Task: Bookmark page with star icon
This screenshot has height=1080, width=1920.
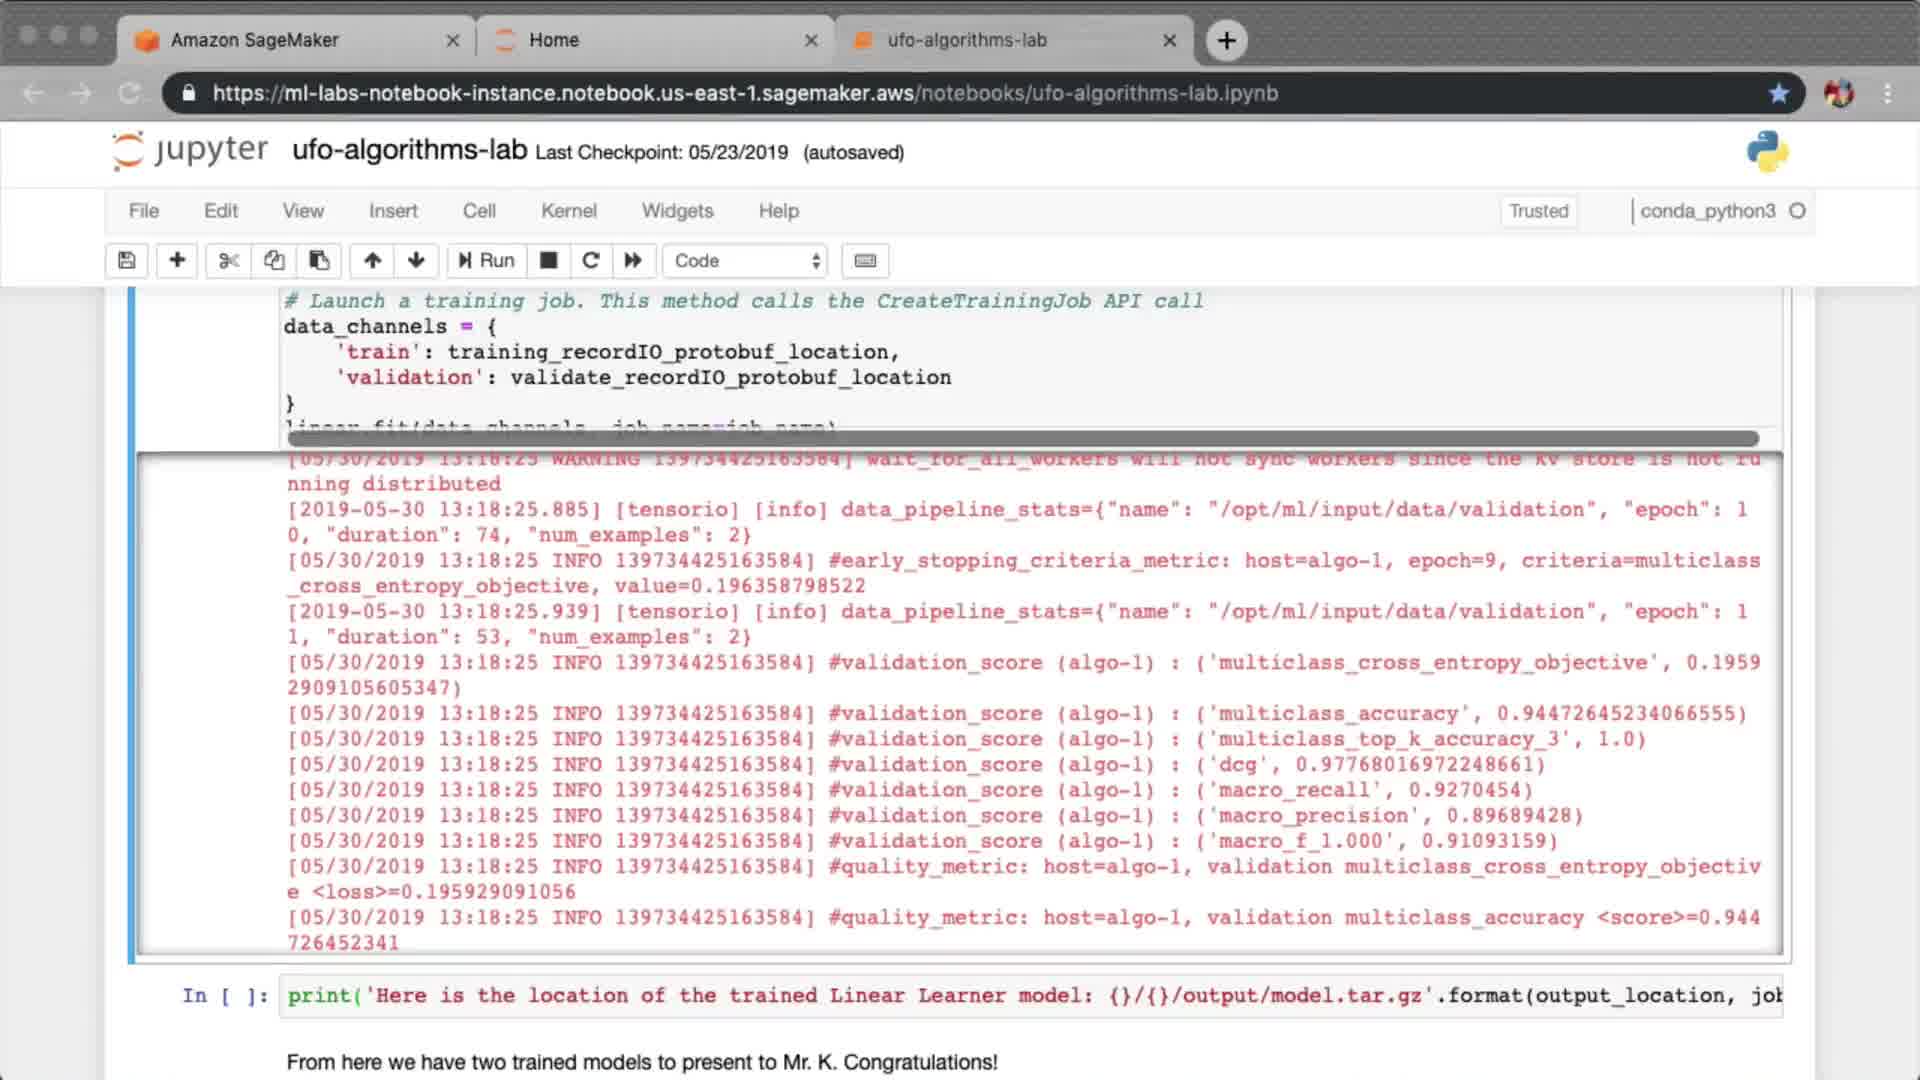Action: pyautogui.click(x=1778, y=93)
